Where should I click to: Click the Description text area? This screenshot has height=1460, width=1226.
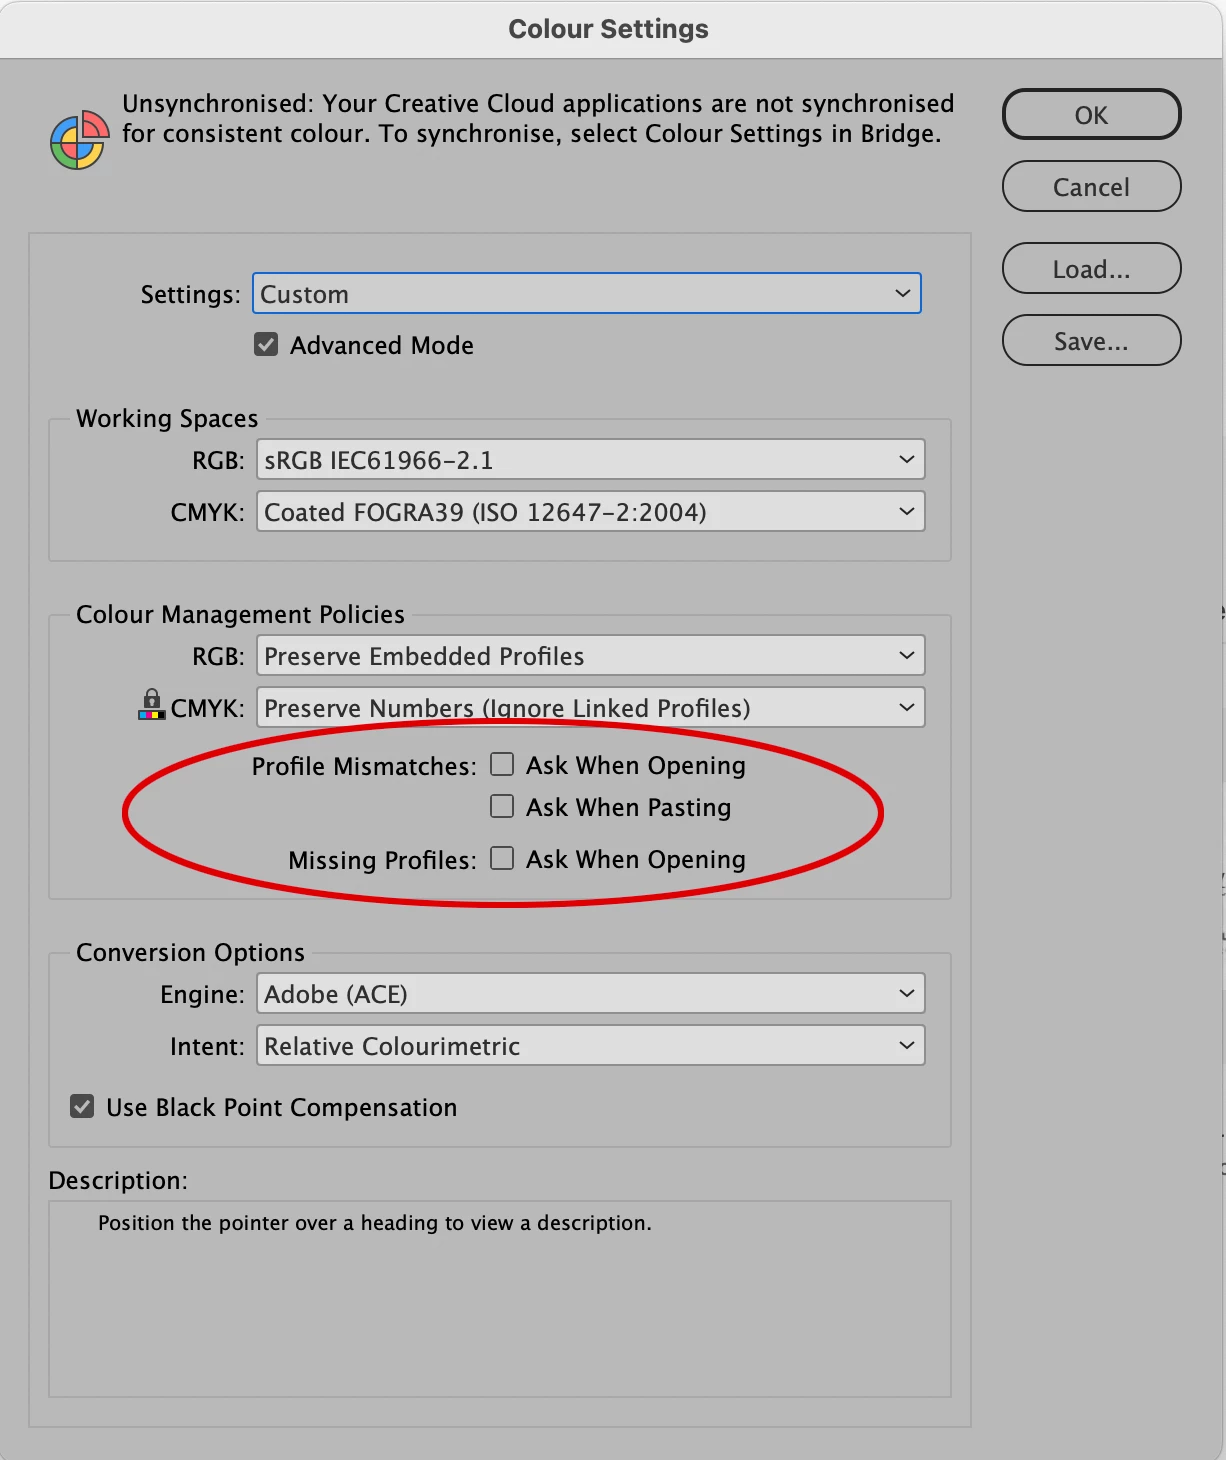tap(500, 1299)
